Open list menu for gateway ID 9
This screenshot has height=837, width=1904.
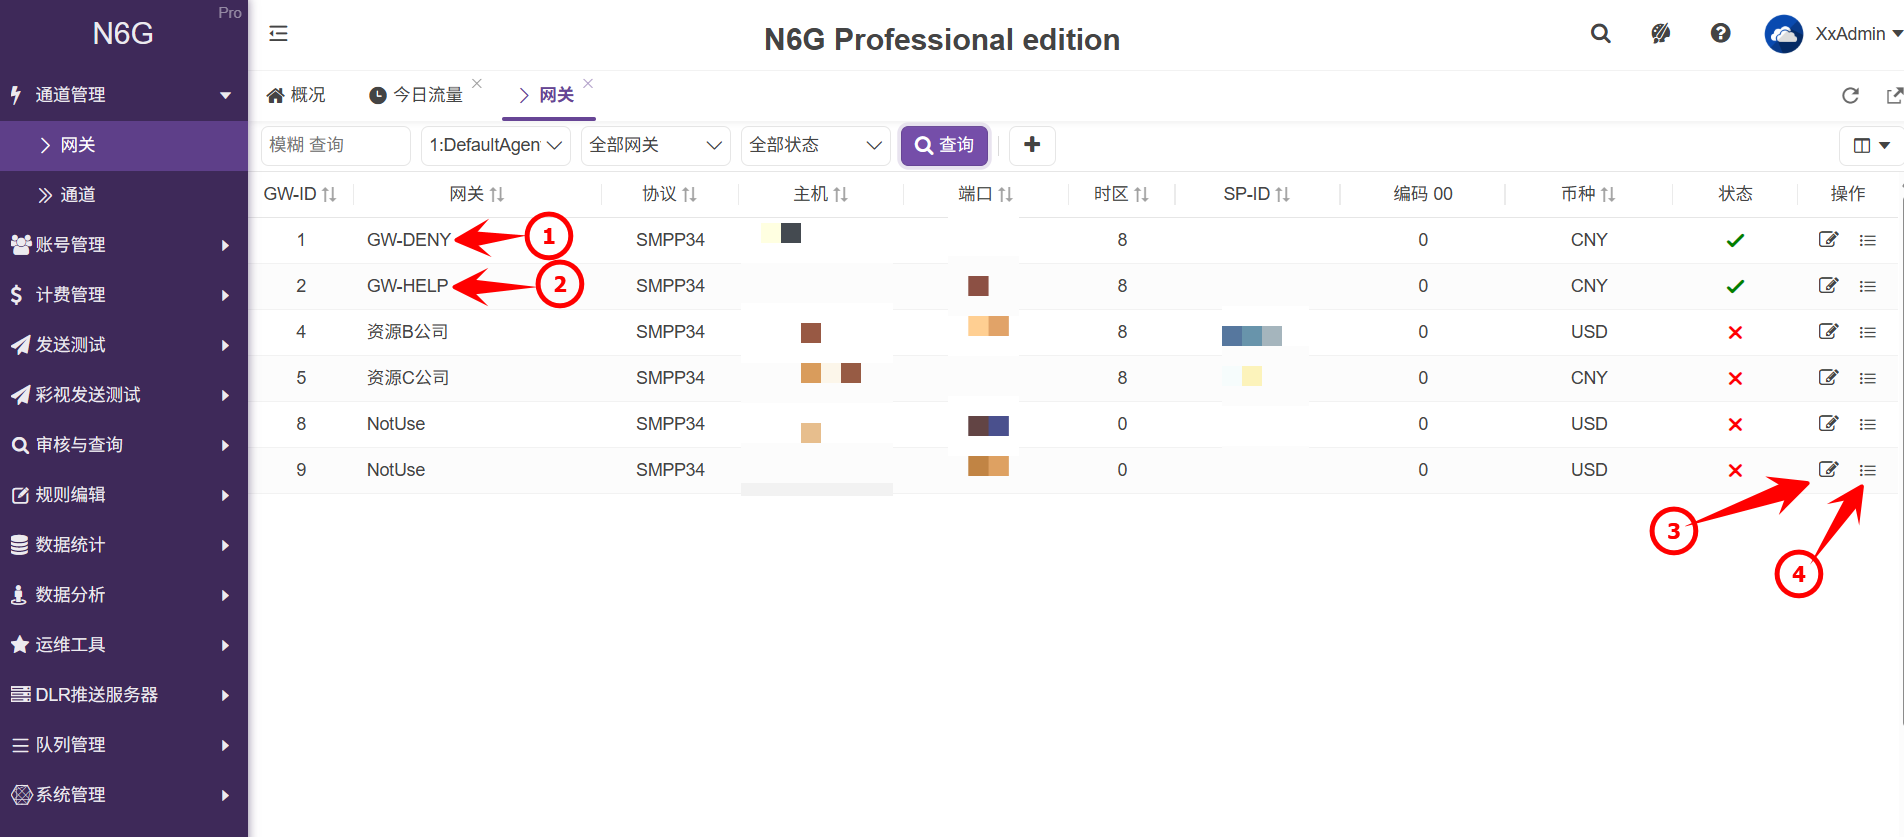[x=1867, y=470]
